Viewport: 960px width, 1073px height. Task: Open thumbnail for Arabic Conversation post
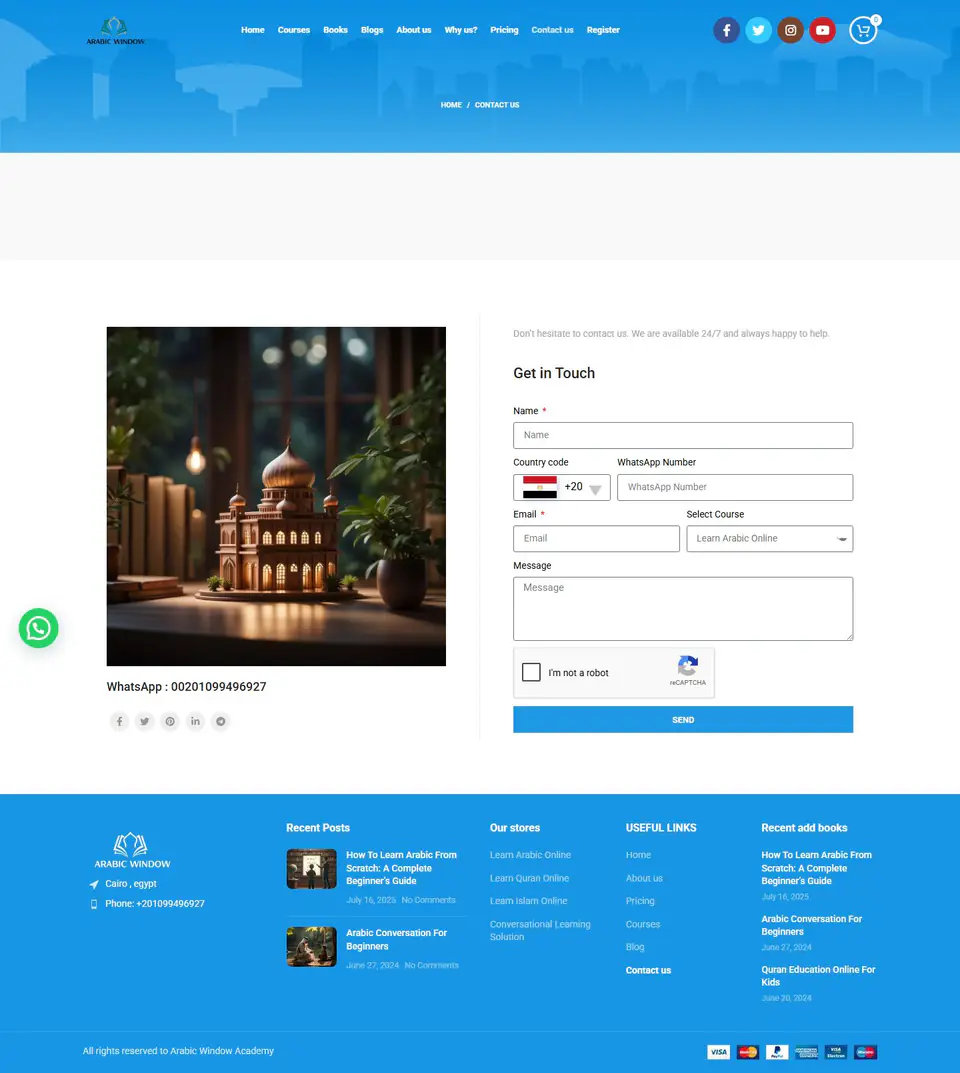point(311,946)
